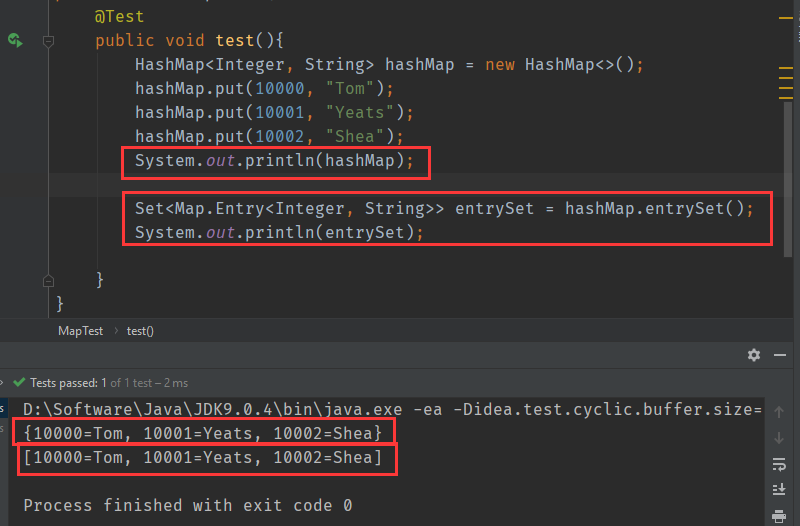The height and width of the screenshot is (526, 800).
Task: Click the "Shea" string literal
Action: click(355, 137)
